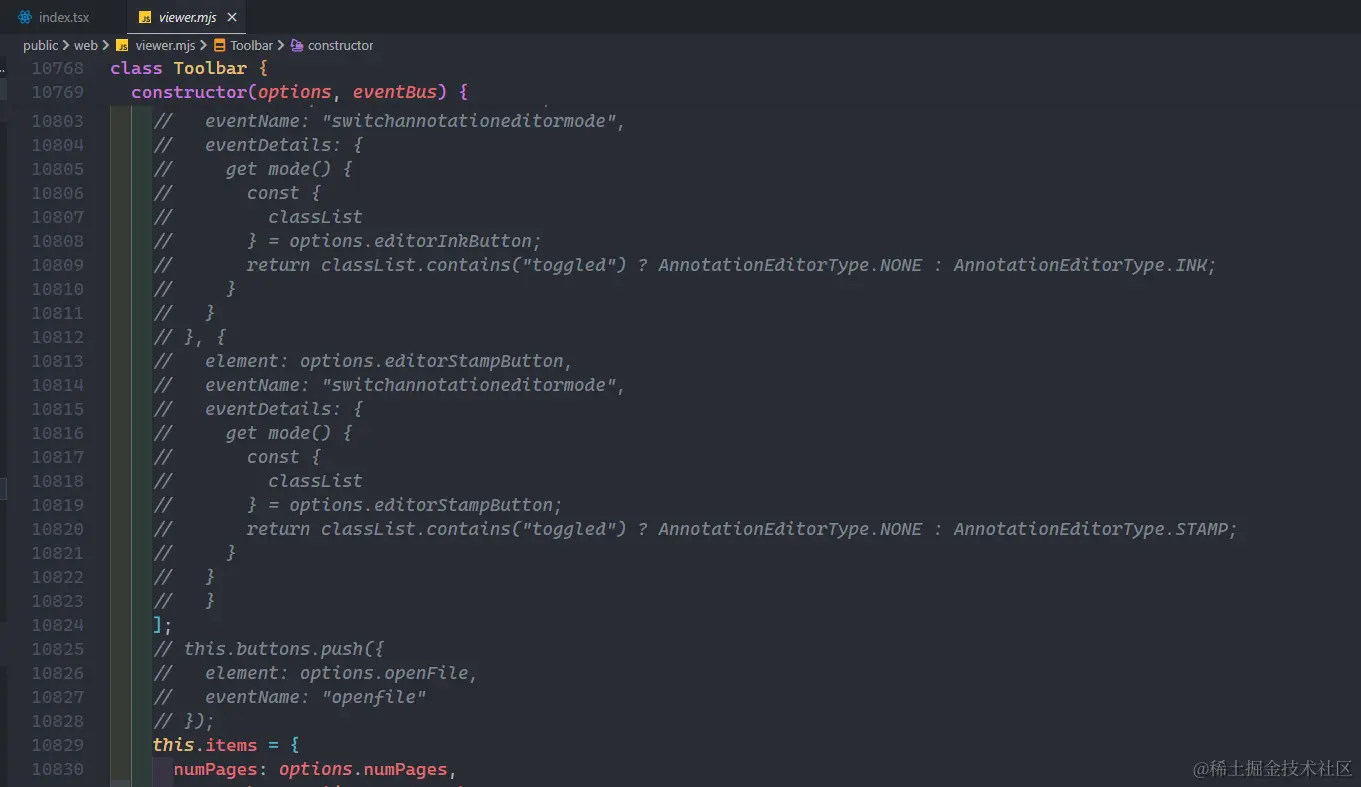Click 'web' in the breadcrumb path
Image resolution: width=1361 pixels, height=787 pixels.
85,45
